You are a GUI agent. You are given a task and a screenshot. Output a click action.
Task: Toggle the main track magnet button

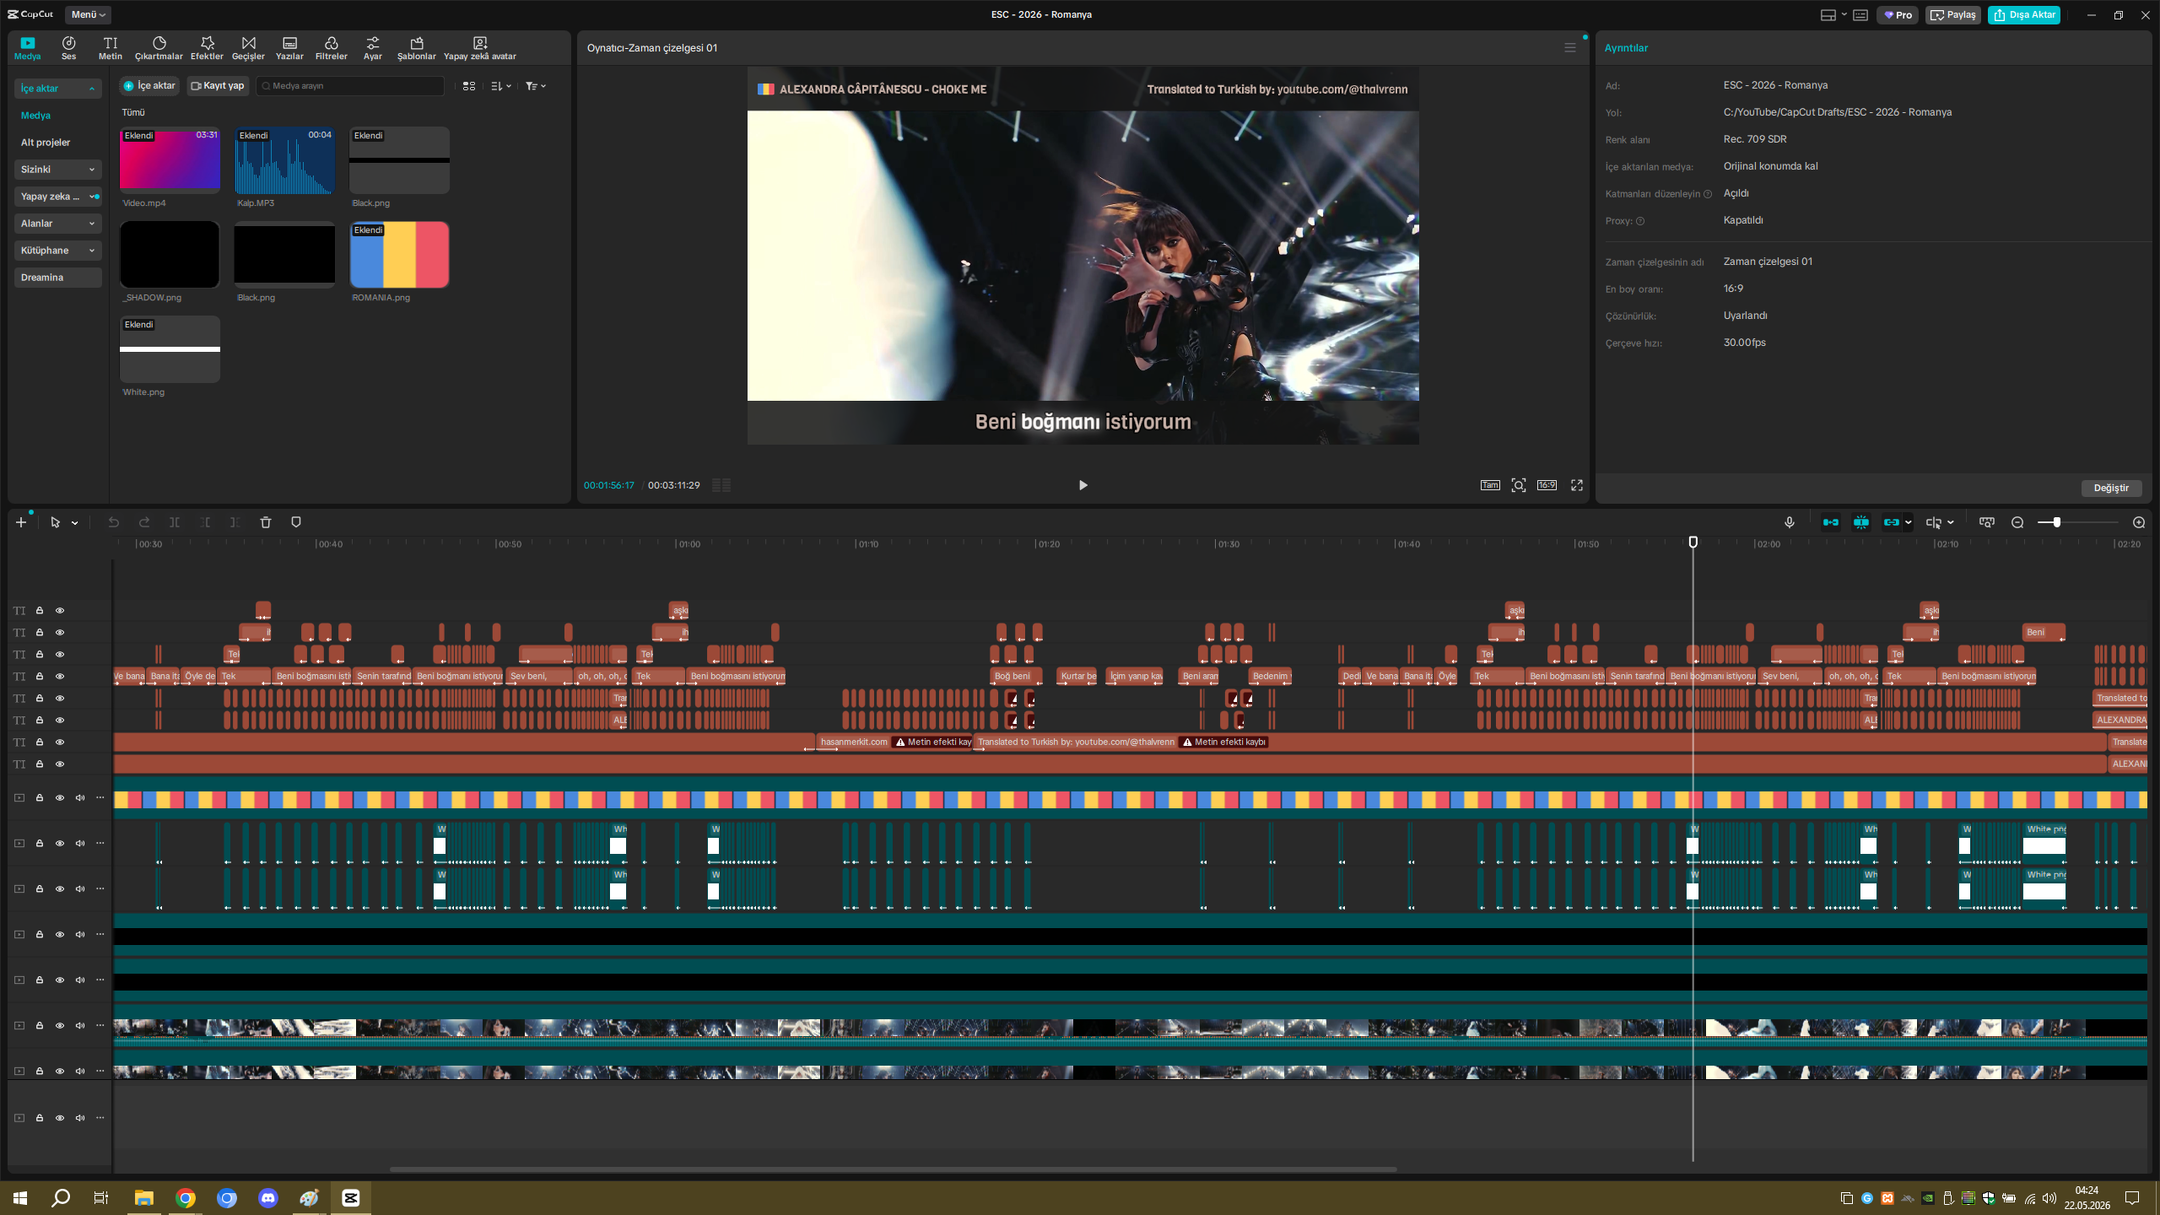click(1830, 522)
